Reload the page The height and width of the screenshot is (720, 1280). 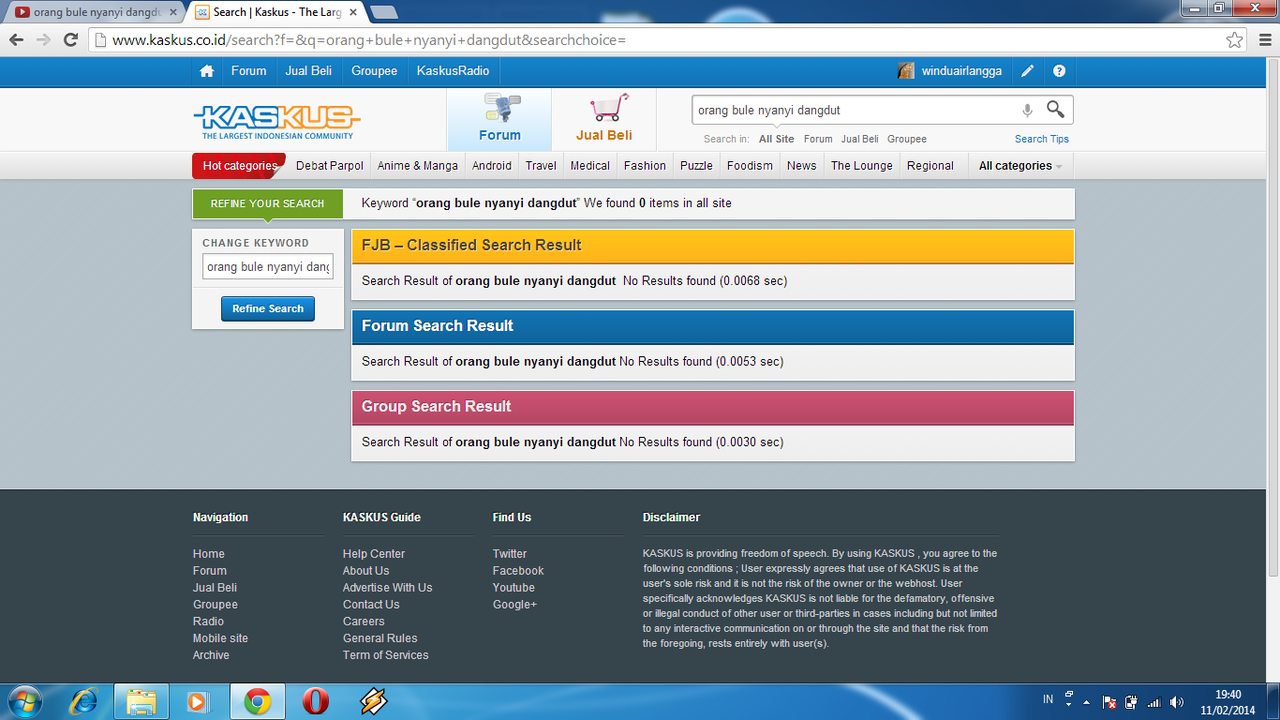[x=70, y=40]
